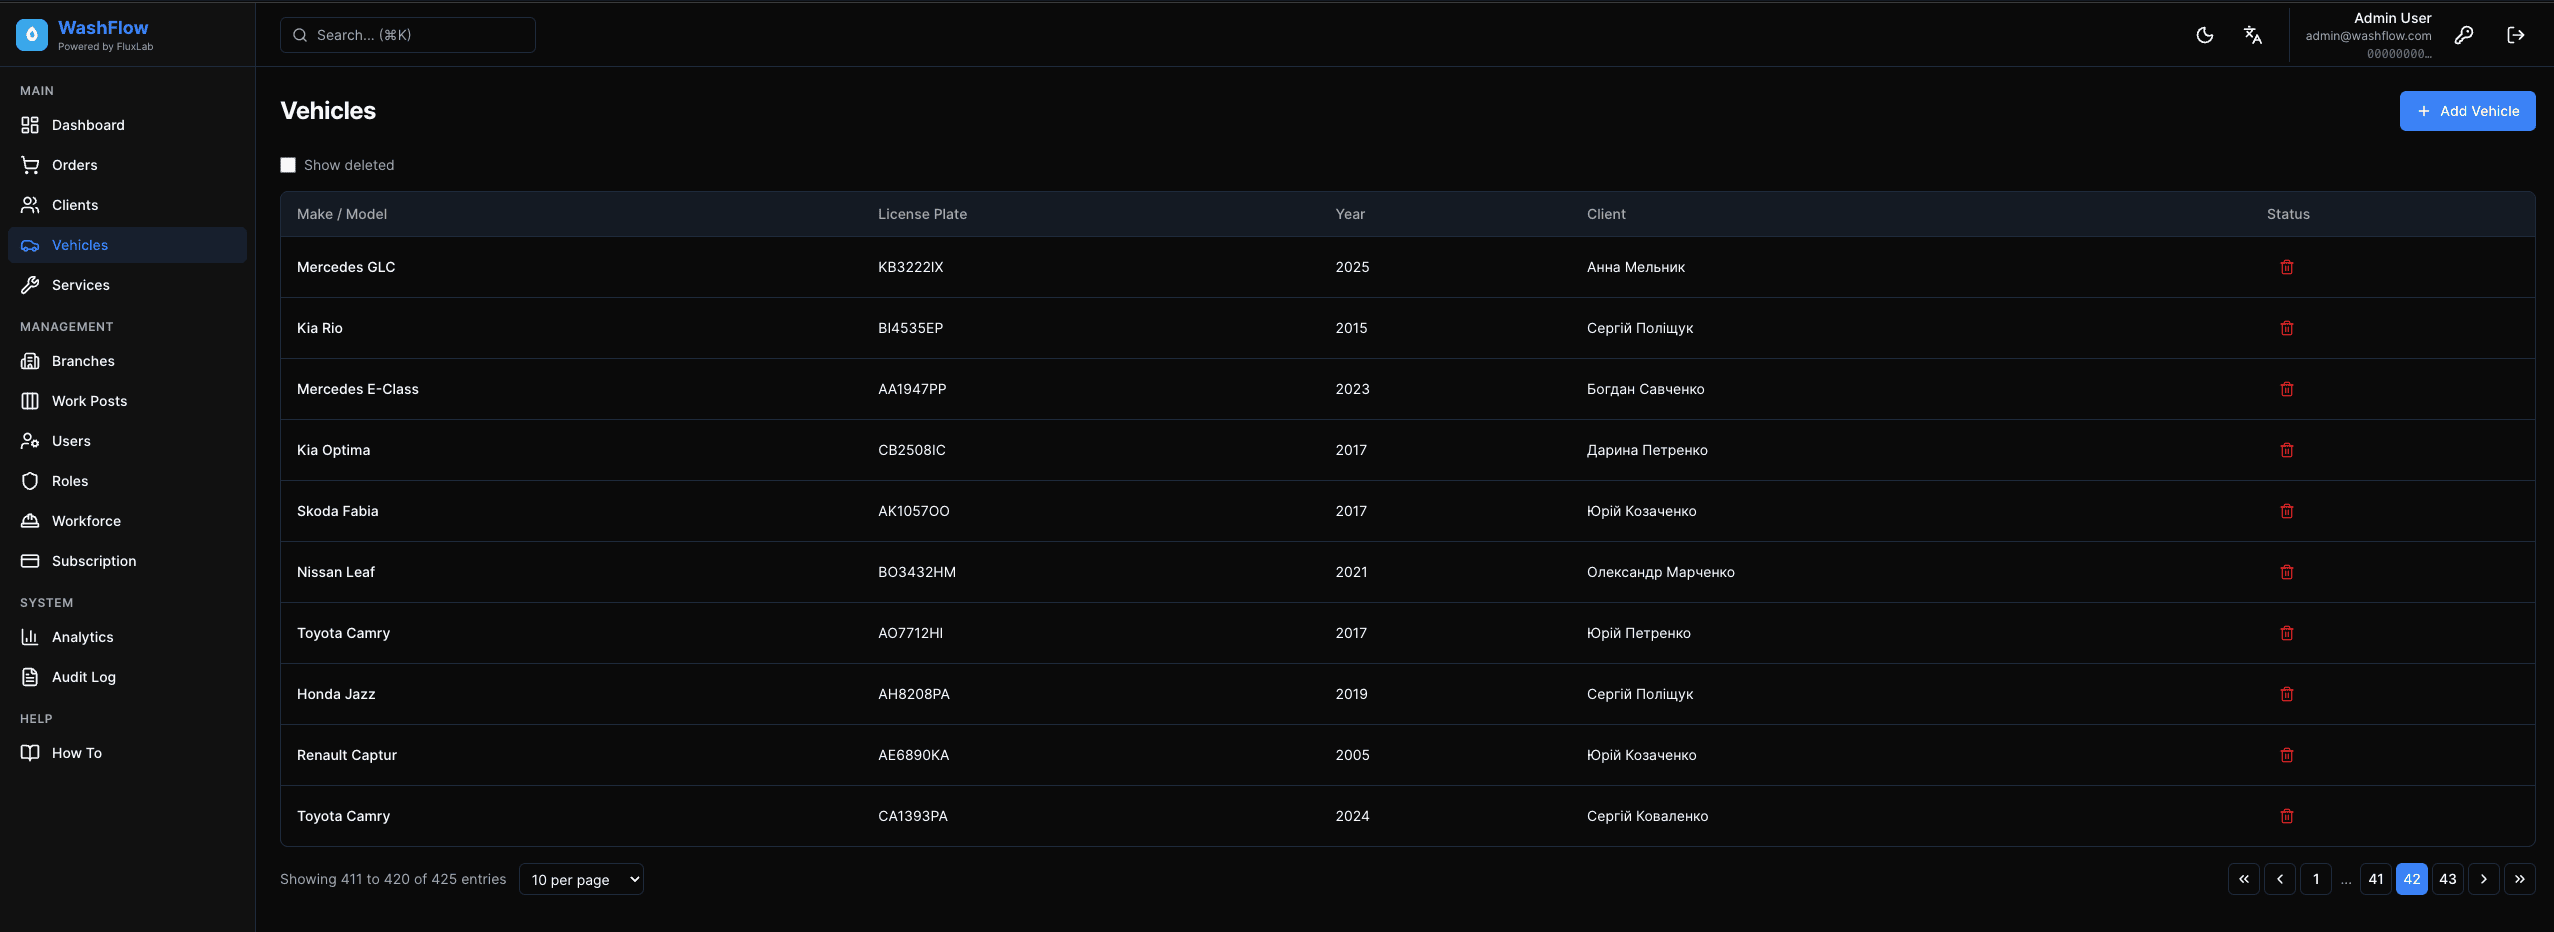Jump to the first page arrow

2243,879
